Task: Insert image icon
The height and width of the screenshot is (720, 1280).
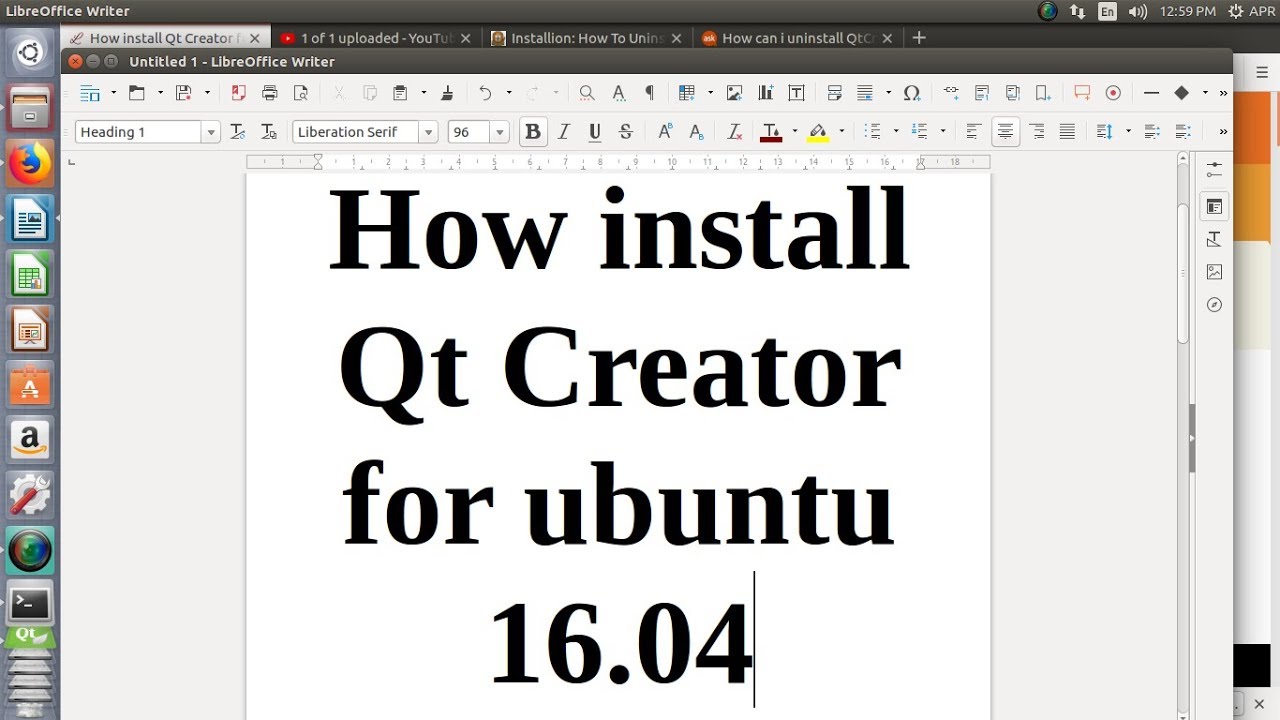Action: tap(734, 93)
